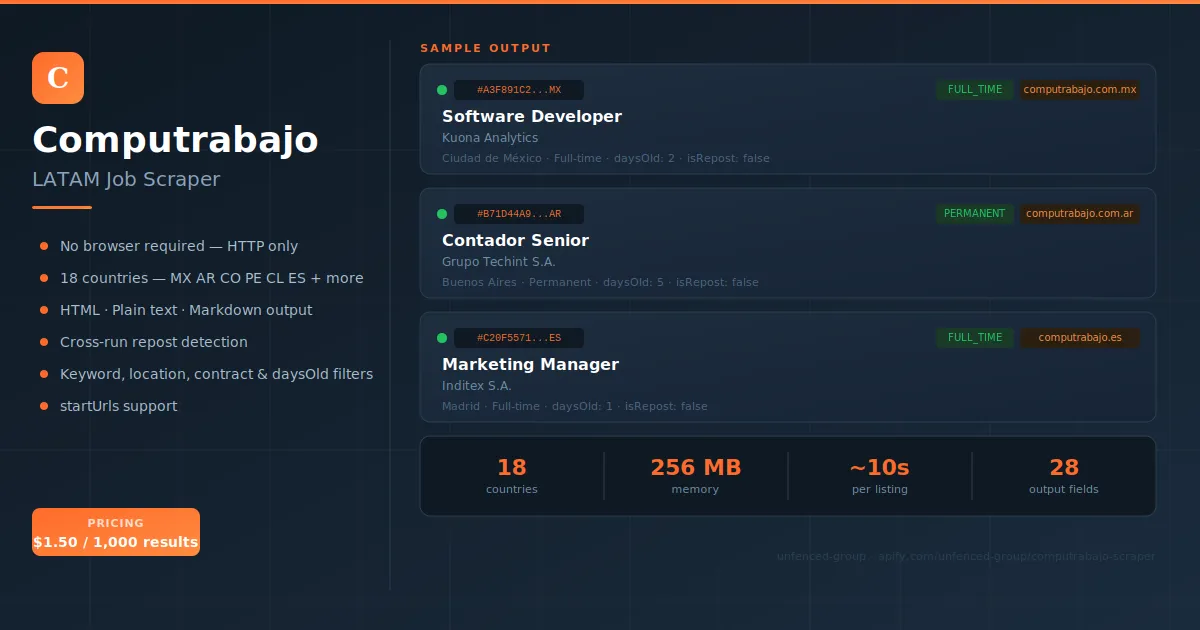Click the Grupo Techint S.A. company name
This screenshot has height=630, width=1200.
coord(499,262)
